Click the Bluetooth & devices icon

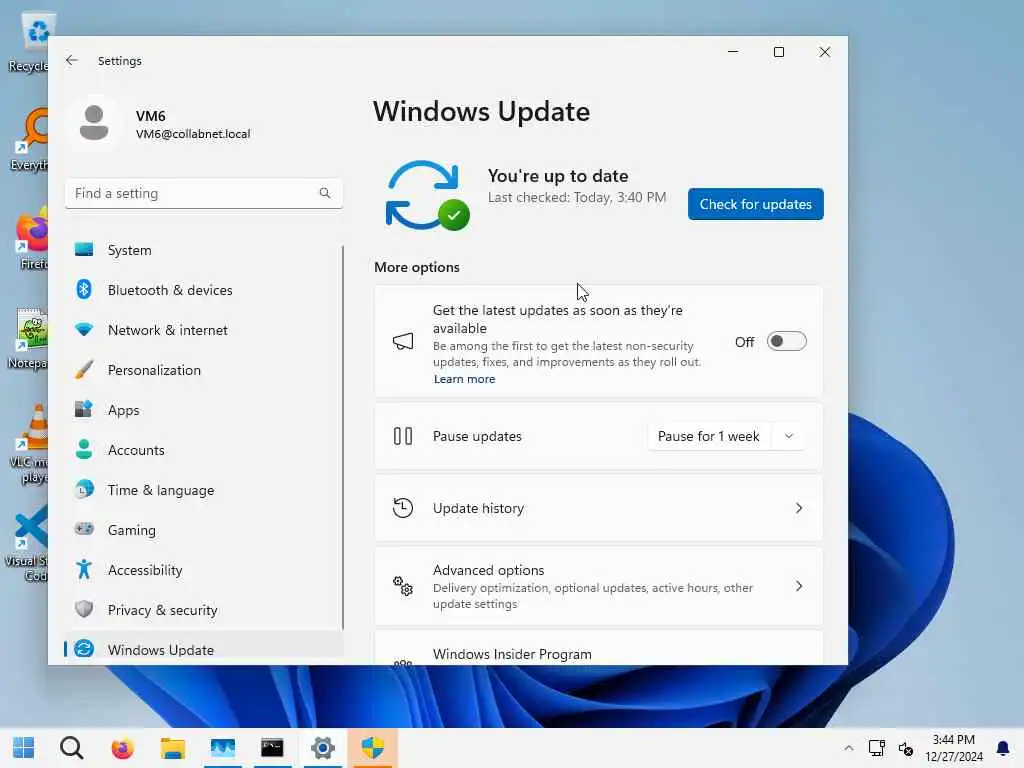coord(84,289)
